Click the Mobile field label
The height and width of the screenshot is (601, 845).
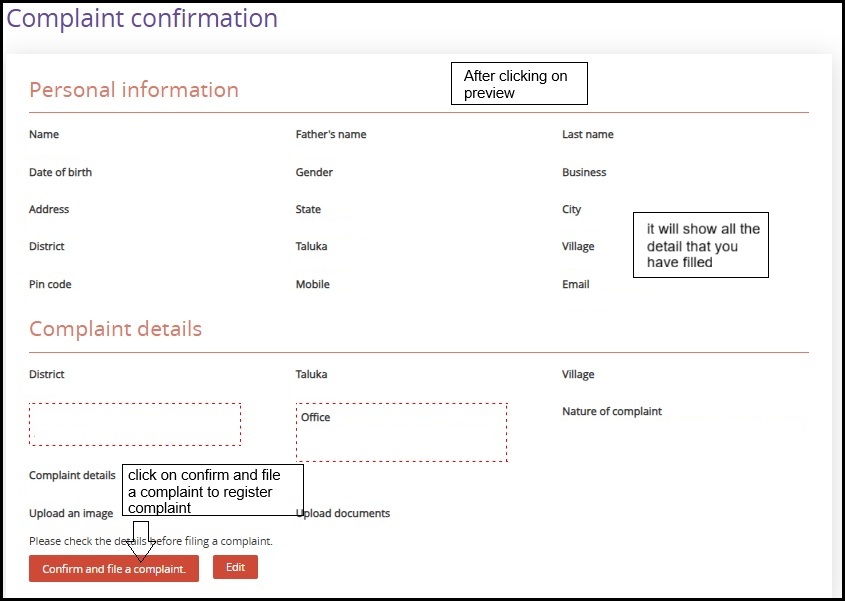tap(313, 285)
